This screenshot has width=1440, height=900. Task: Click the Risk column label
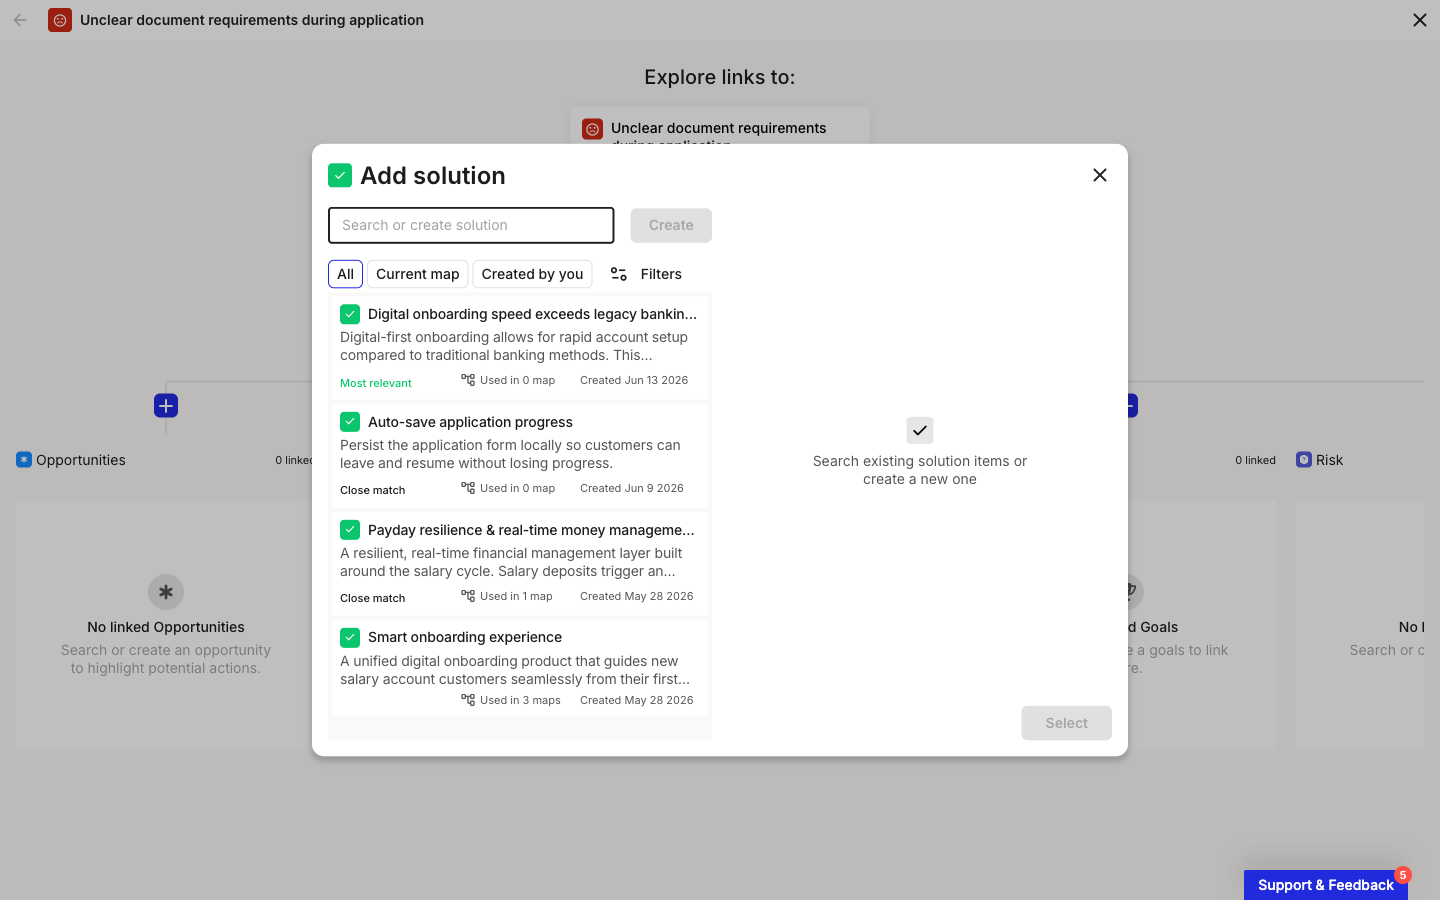(x=1330, y=460)
